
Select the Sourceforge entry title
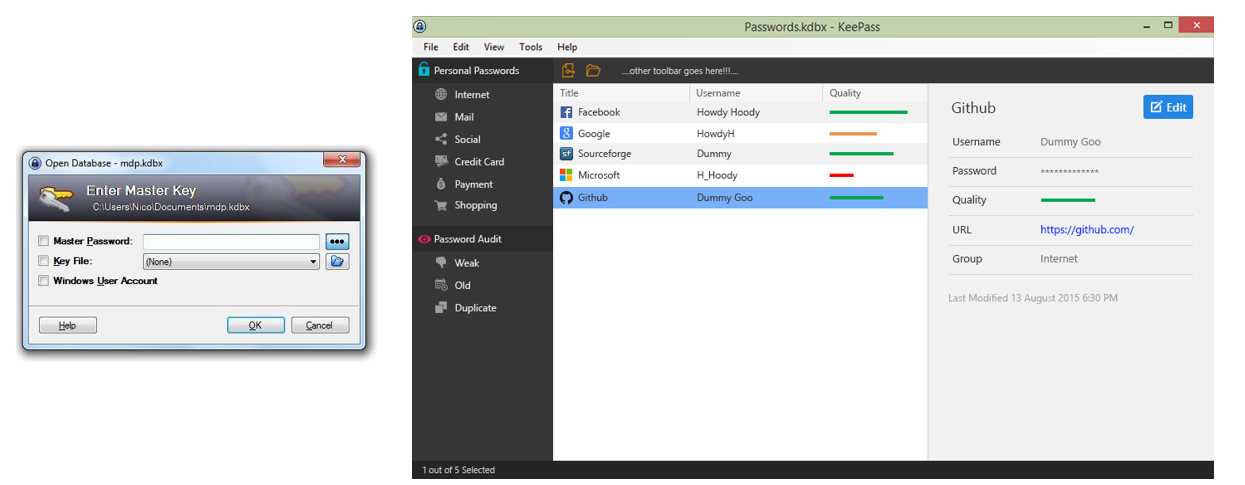pyautogui.click(x=605, y=154)
